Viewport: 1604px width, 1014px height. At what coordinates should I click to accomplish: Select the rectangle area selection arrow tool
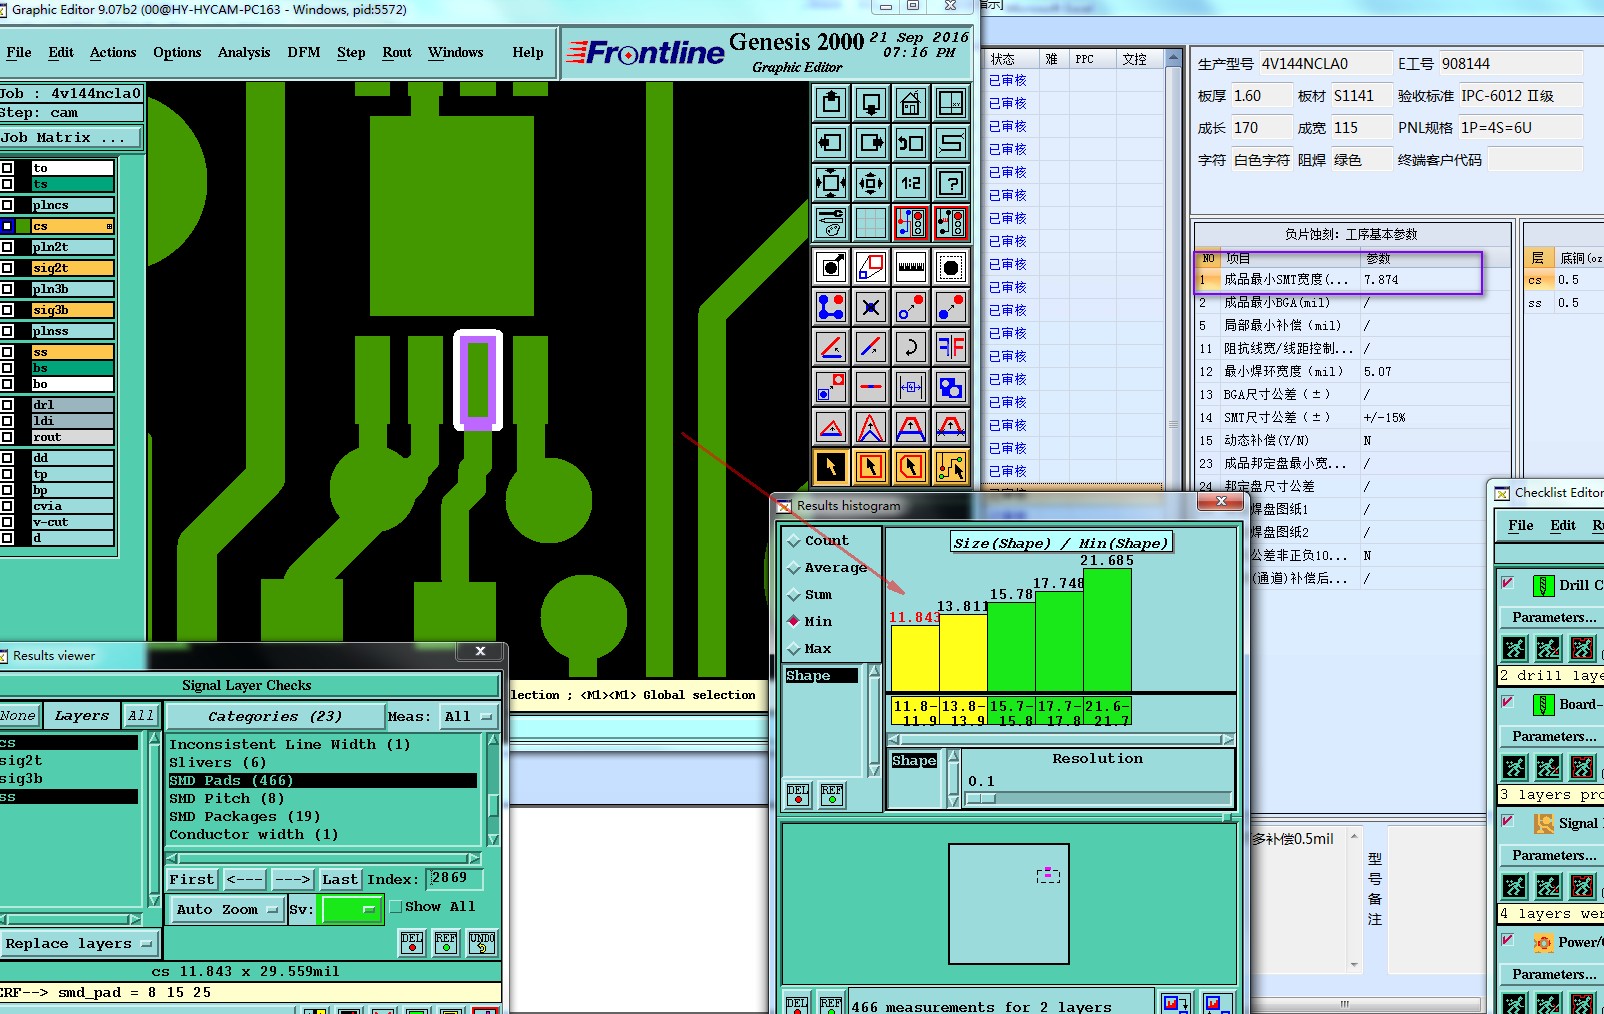[x=871, y=467]
